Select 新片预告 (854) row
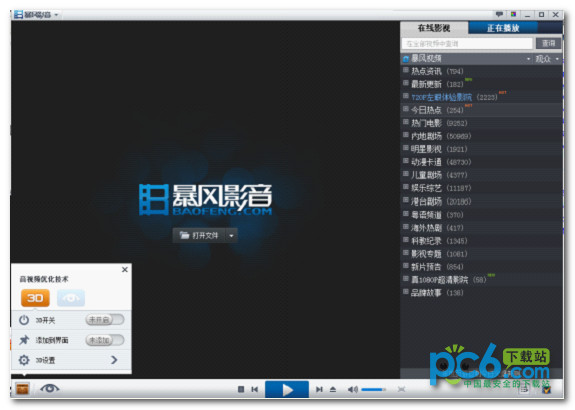The height and width of the screenshot is (410, 575). pyautogui.click(x=481, y=267)
